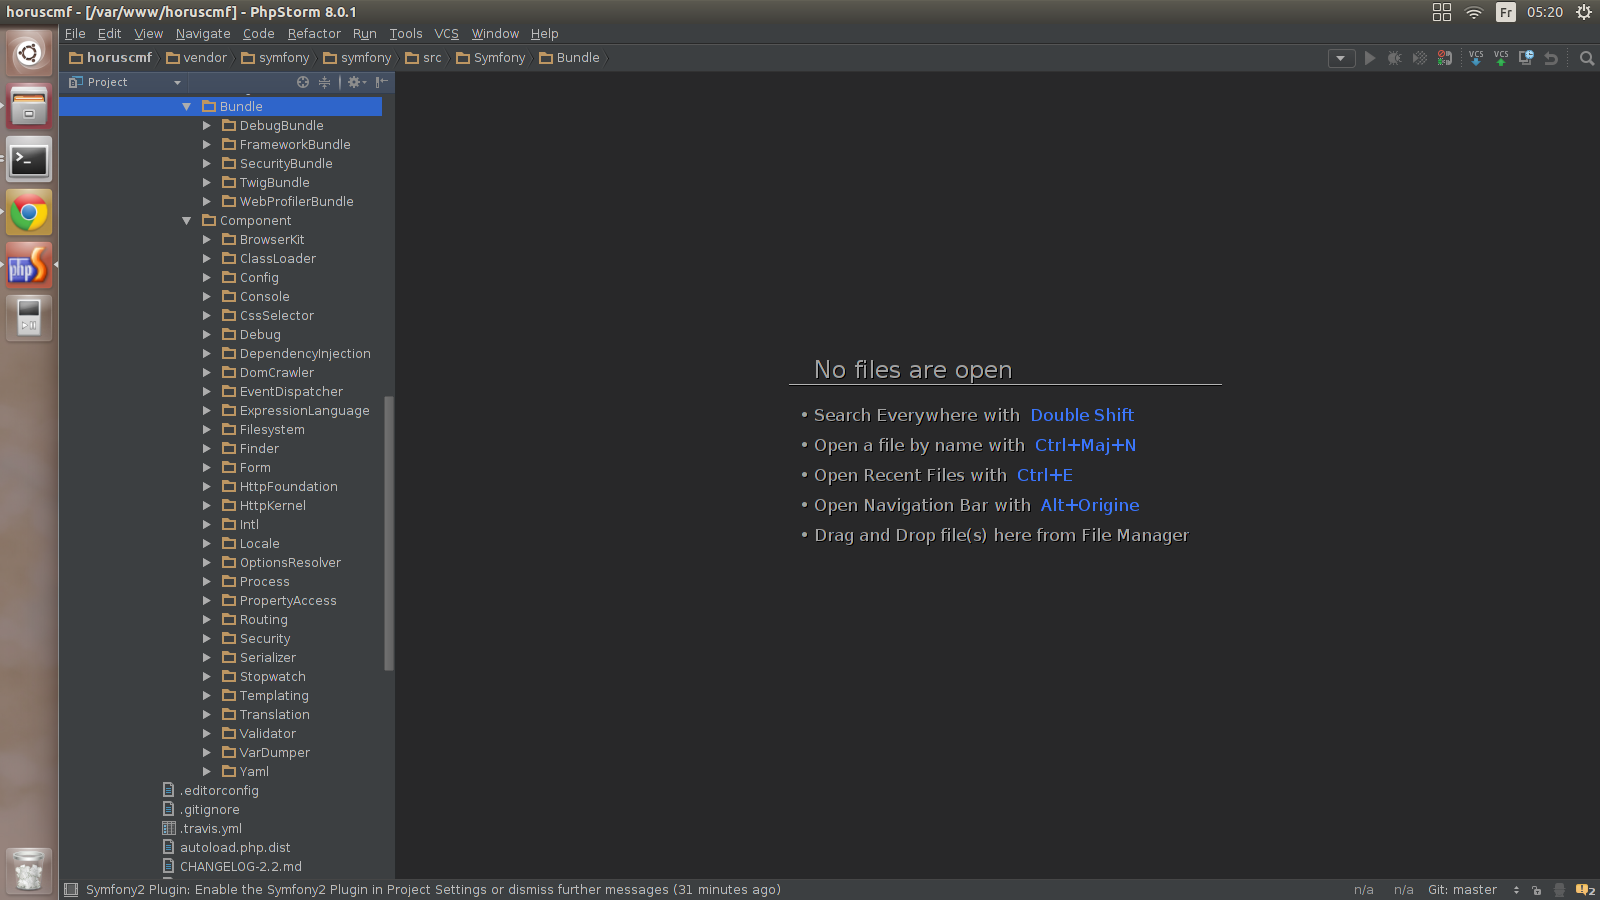Image resolution: width=1600 pixels, height=900 pixels.
Task: Expand the HttpKernel folder
Action: 207,506
